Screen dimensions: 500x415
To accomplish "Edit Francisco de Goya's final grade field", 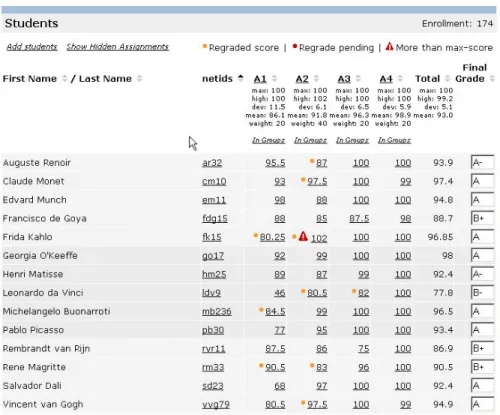I will pyautogui.click(x=482, y=218).
